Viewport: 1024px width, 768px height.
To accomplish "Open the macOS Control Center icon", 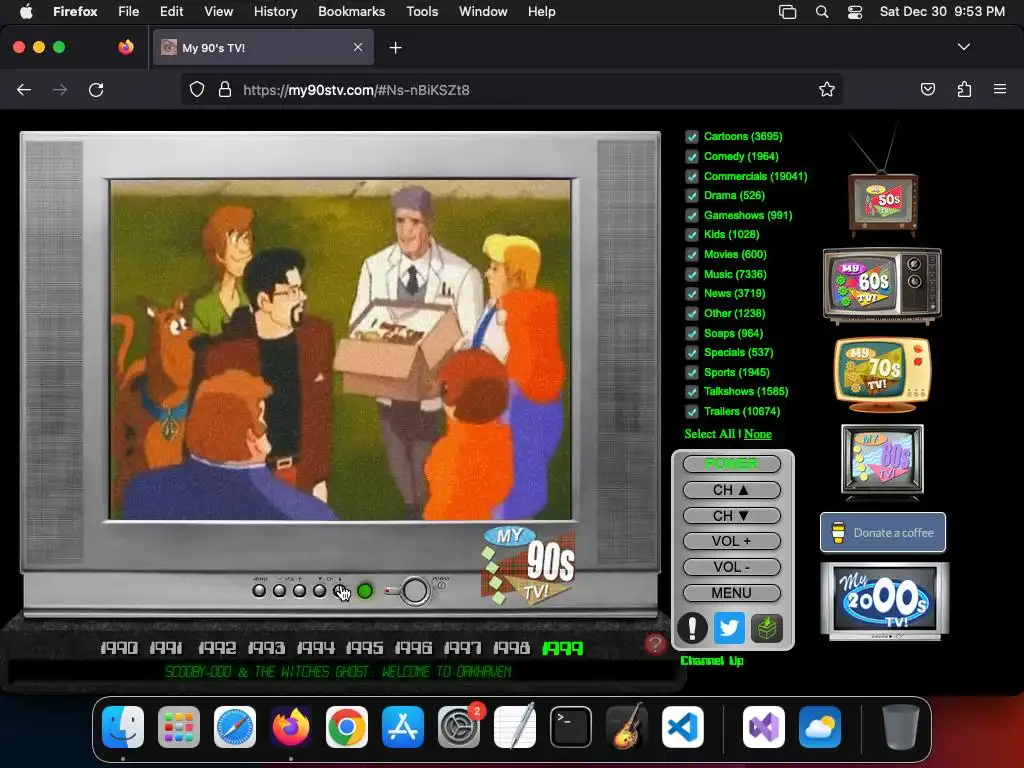I will 855,12.
